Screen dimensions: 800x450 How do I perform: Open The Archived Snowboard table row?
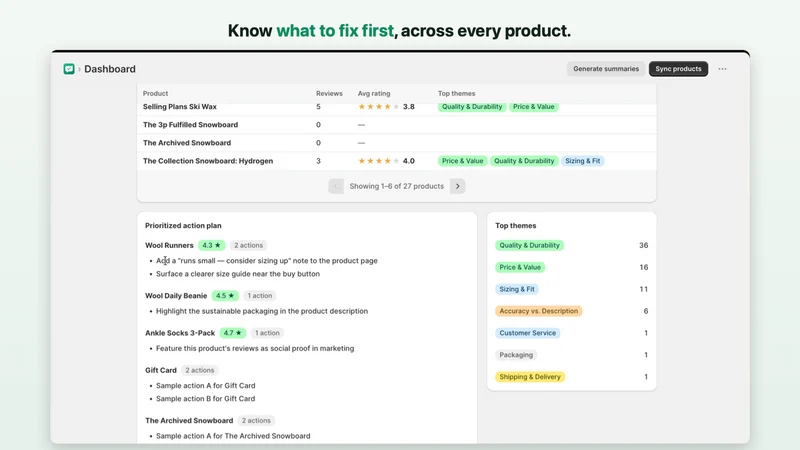(x=396, y=143)
